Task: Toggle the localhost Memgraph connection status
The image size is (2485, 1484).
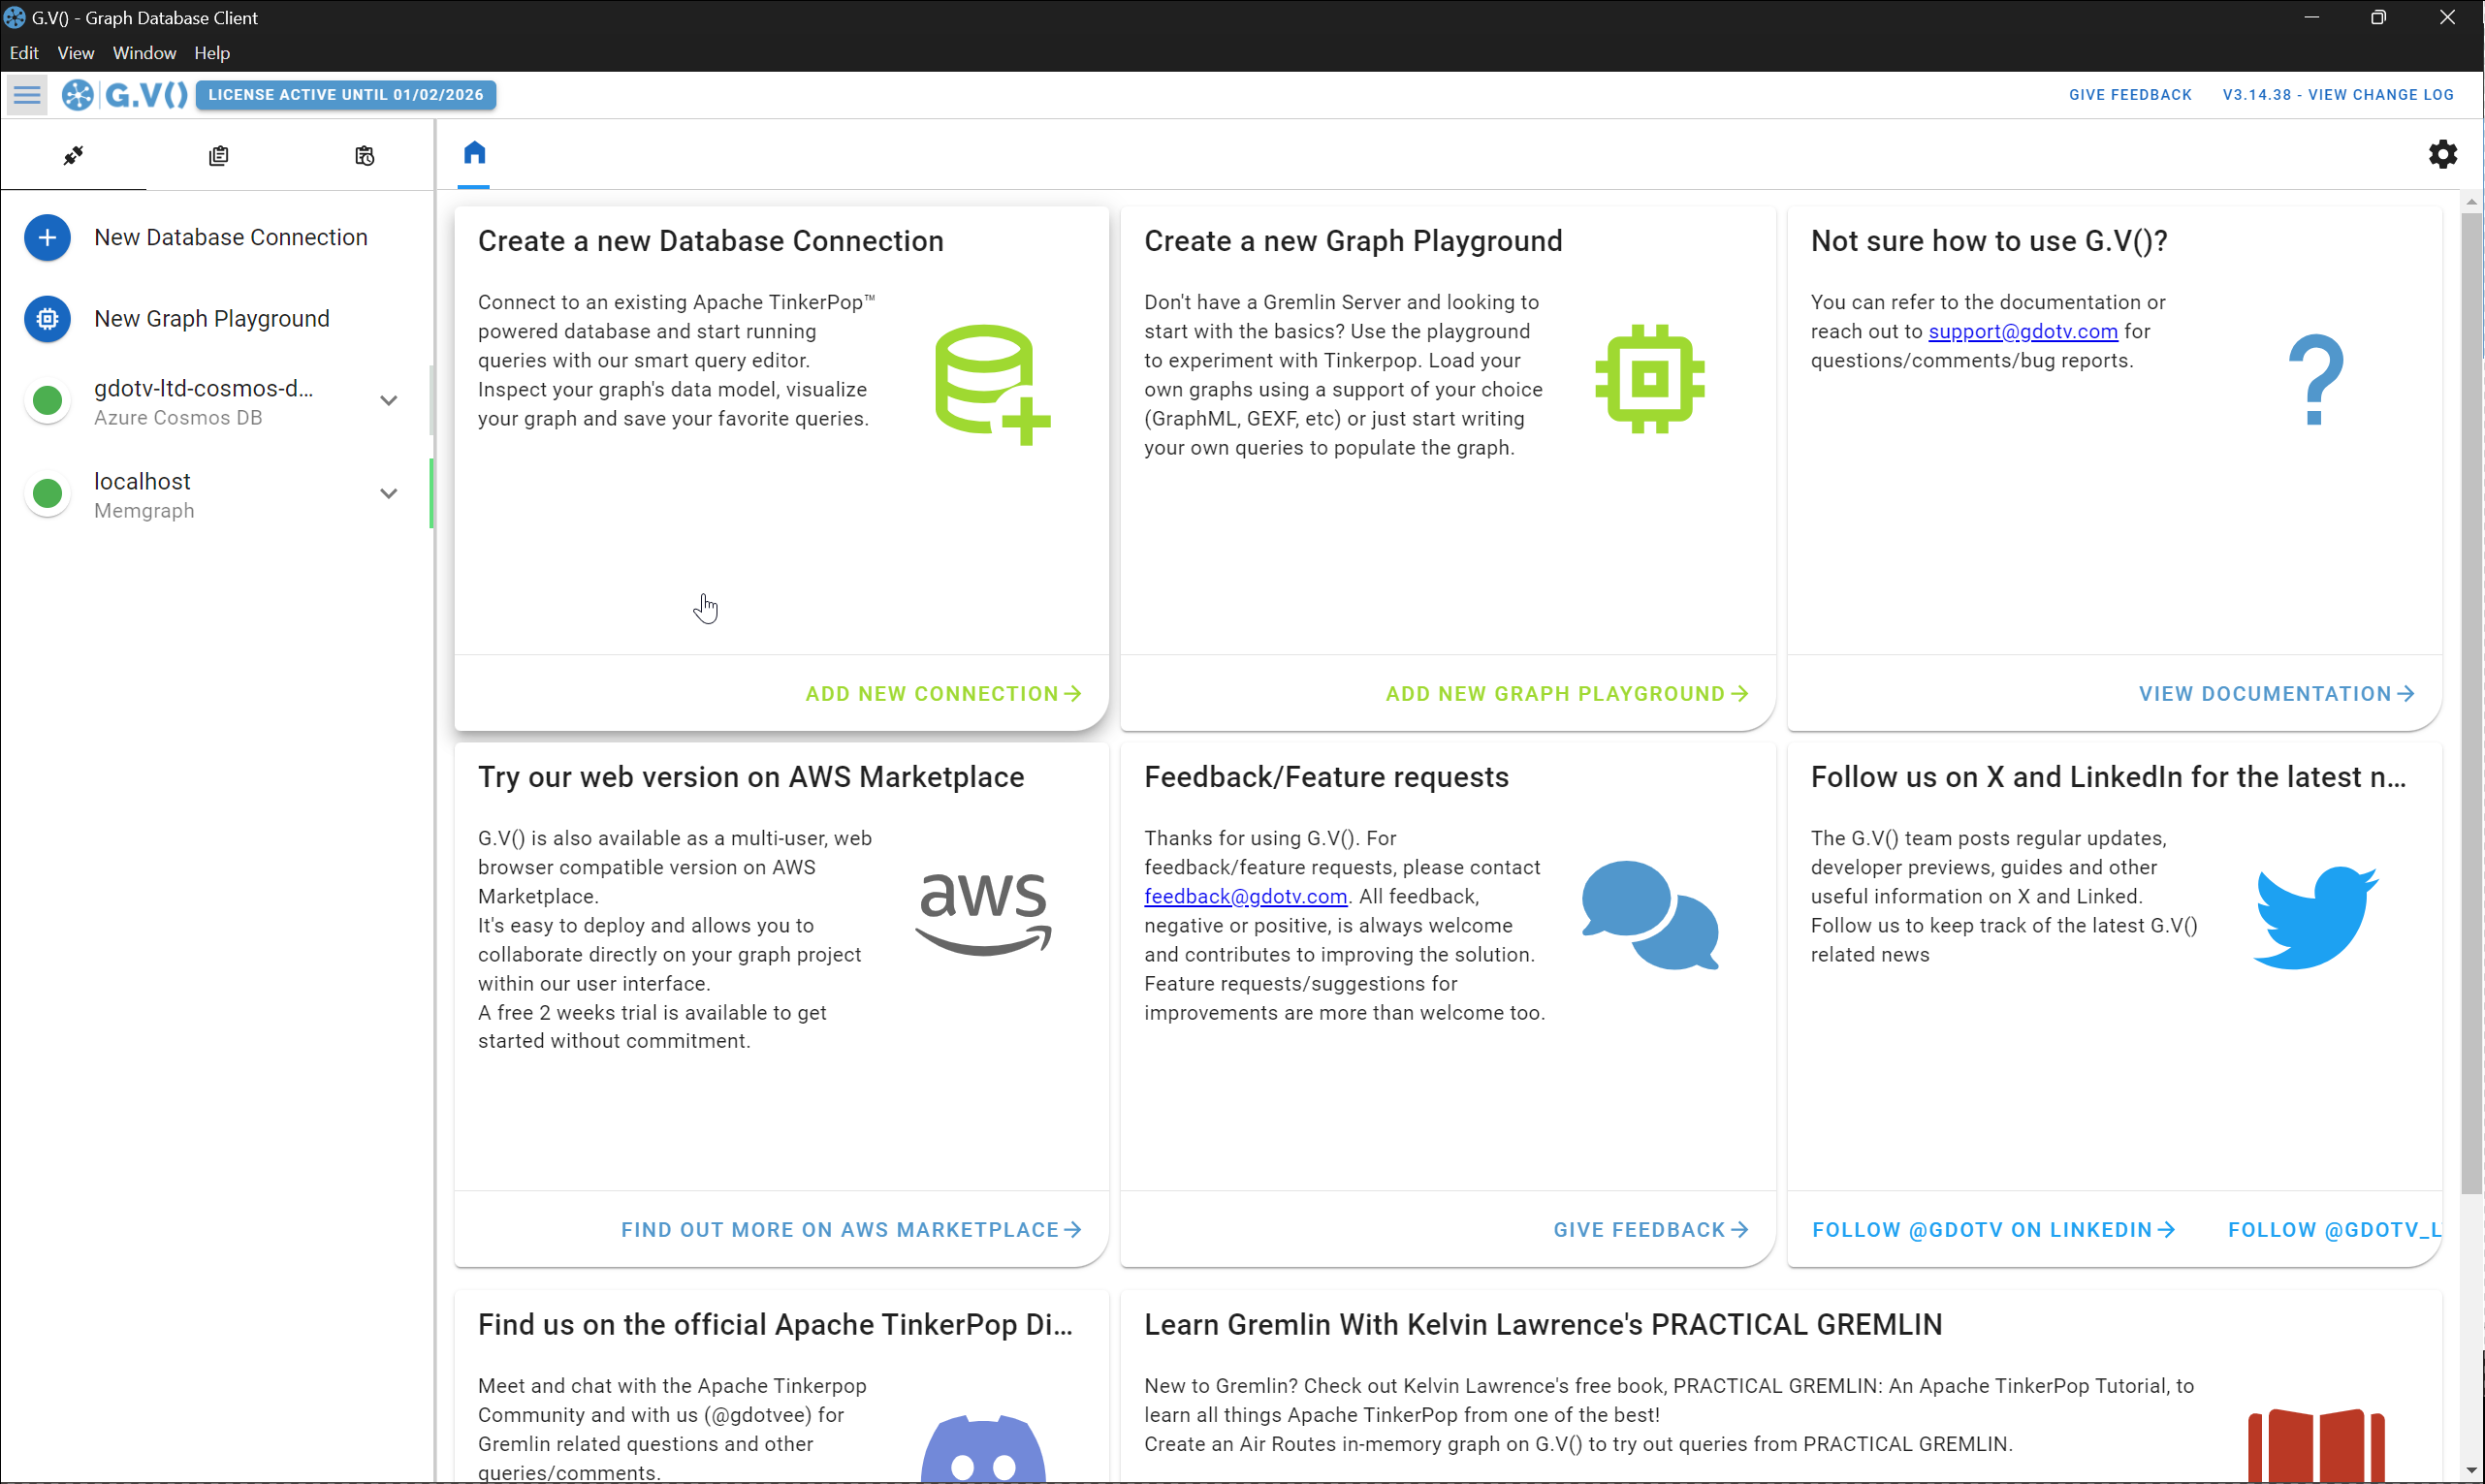Action: click(x=48, y=494)
